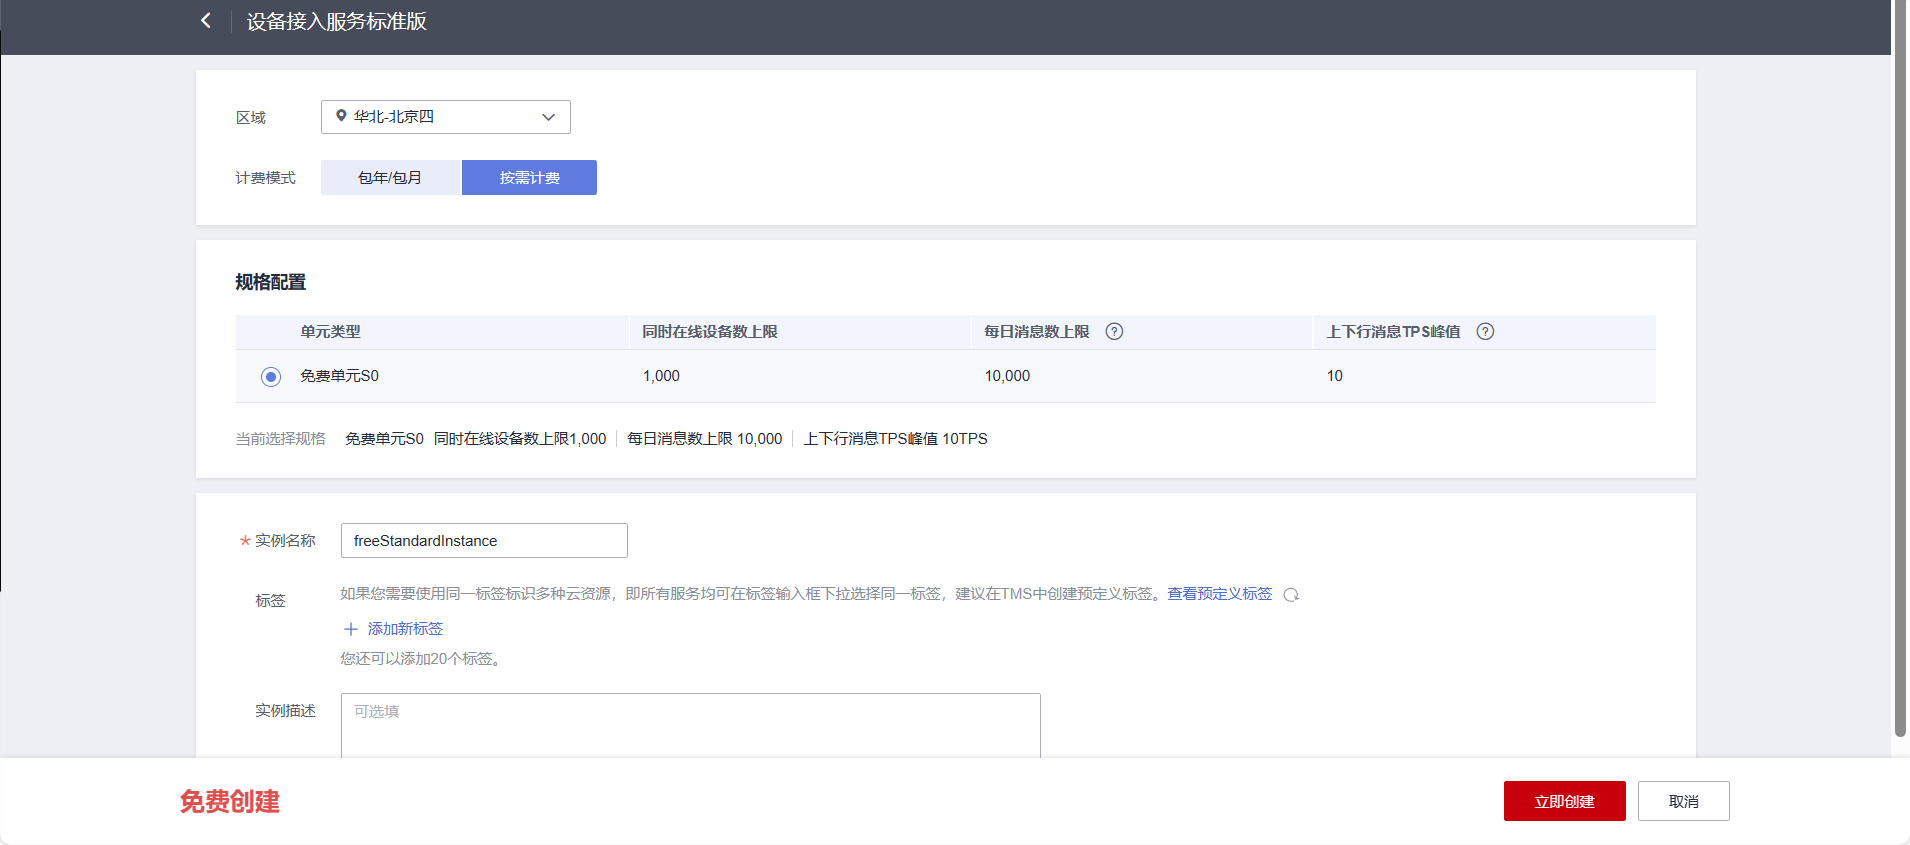Switch to 包年/包月 billing mode
The width and height of the screenshot is (1910, 845).
pyautogui.click(x=390, y=178)
